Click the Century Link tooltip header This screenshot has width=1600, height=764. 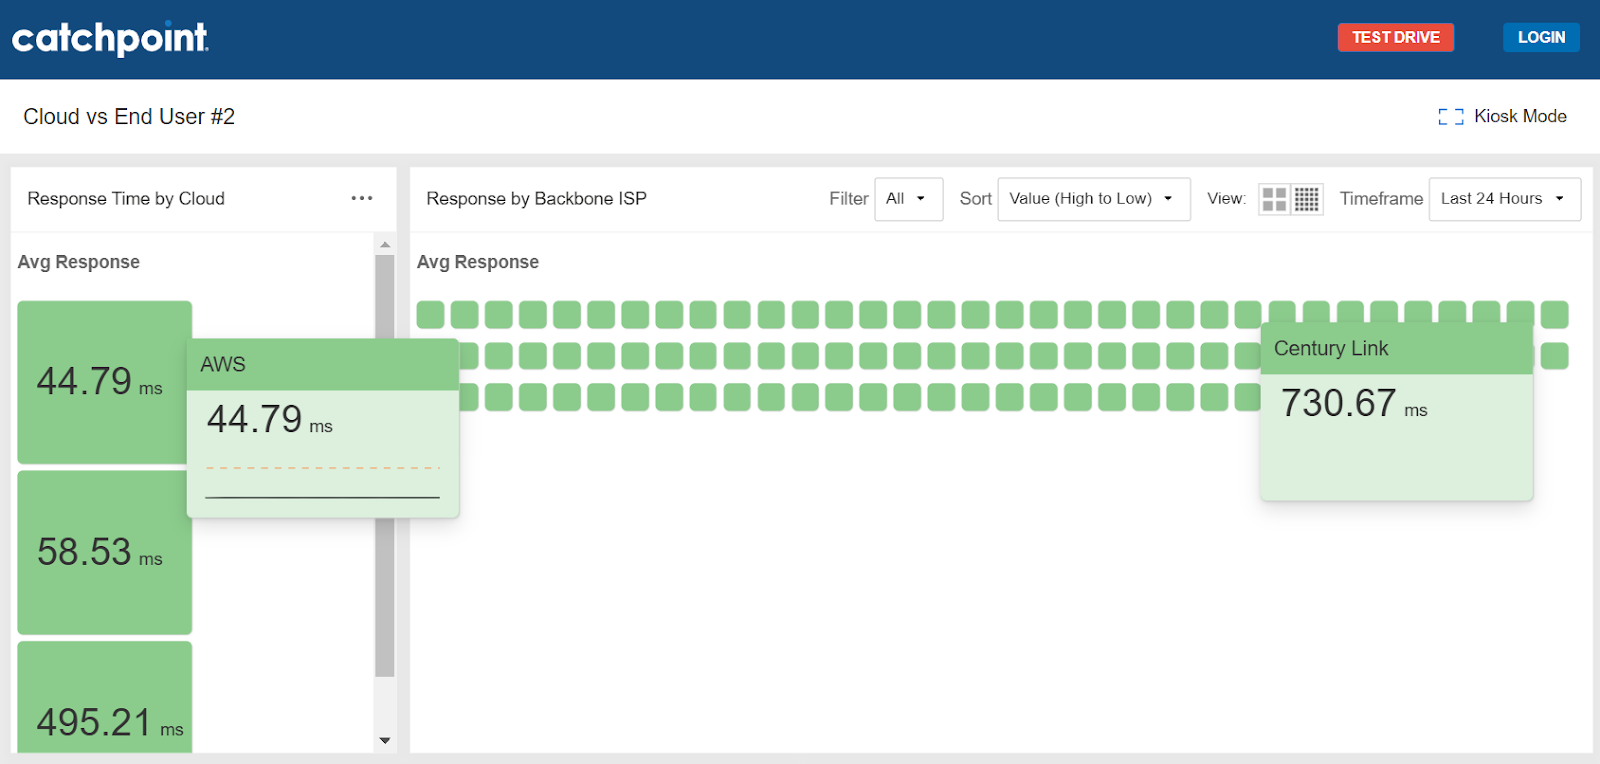[1397, 348]
